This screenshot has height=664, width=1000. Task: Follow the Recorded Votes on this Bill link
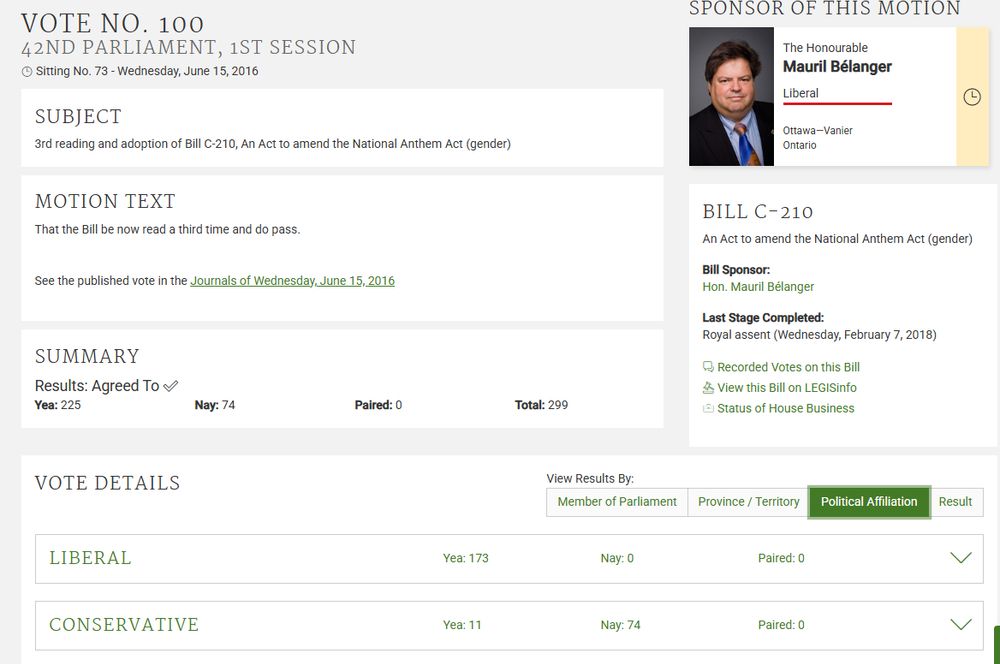[x=788, y=367]
